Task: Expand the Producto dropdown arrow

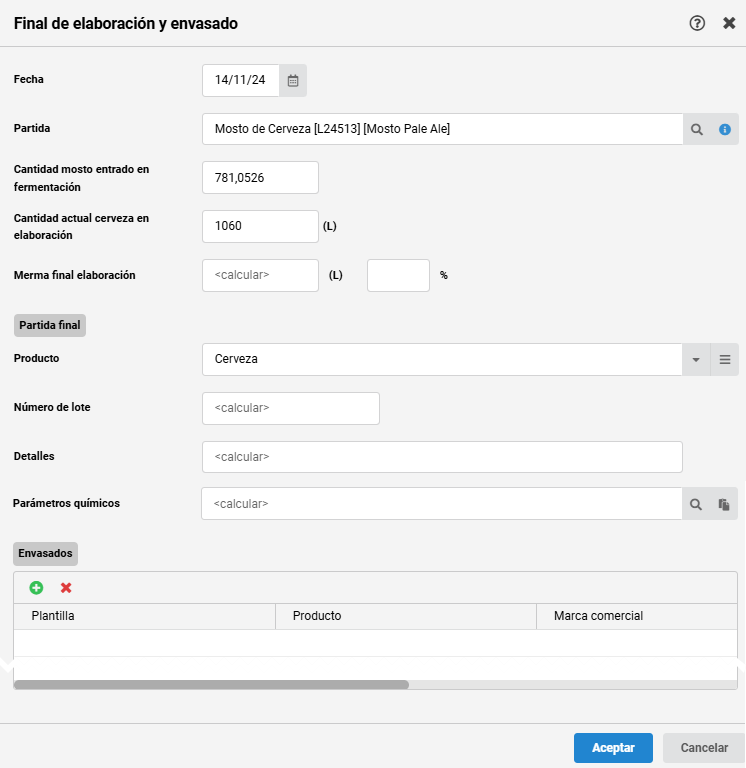Action: click(x=696, y=360)
